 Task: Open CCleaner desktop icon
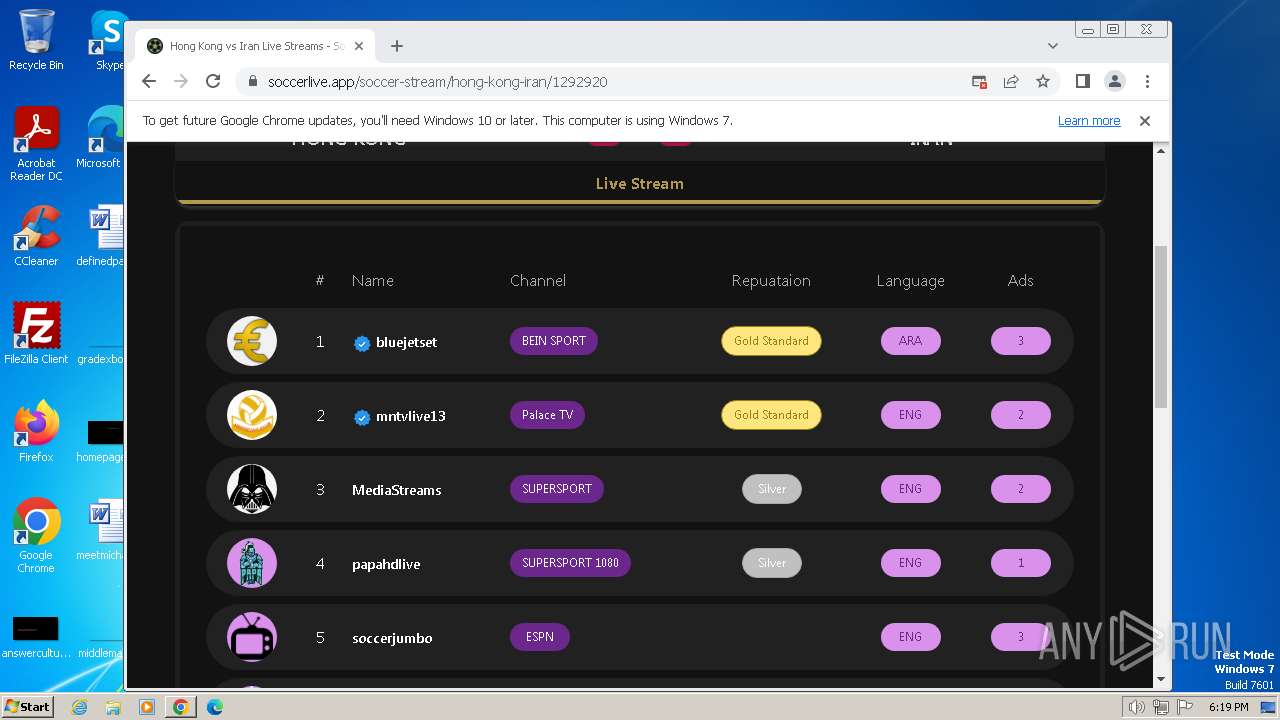click(x=36, y=236)
